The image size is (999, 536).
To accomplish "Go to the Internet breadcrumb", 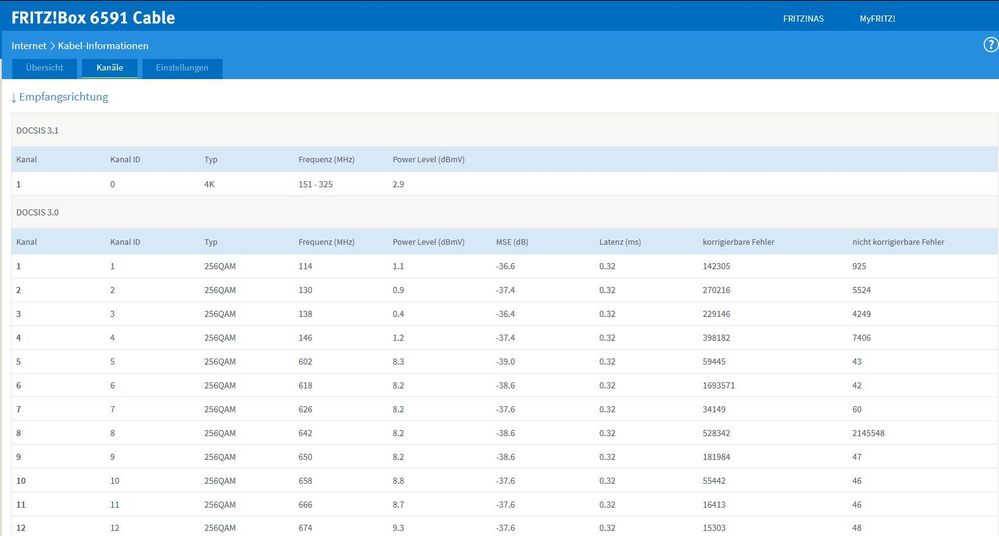I will coord(28,46).
